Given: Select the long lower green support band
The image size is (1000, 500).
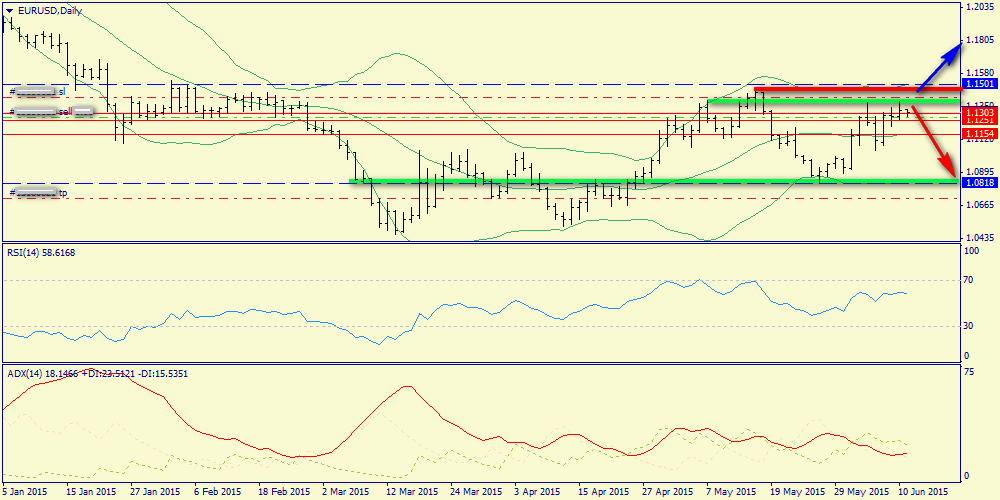Looking at the screenshot, I should (650, 181).
